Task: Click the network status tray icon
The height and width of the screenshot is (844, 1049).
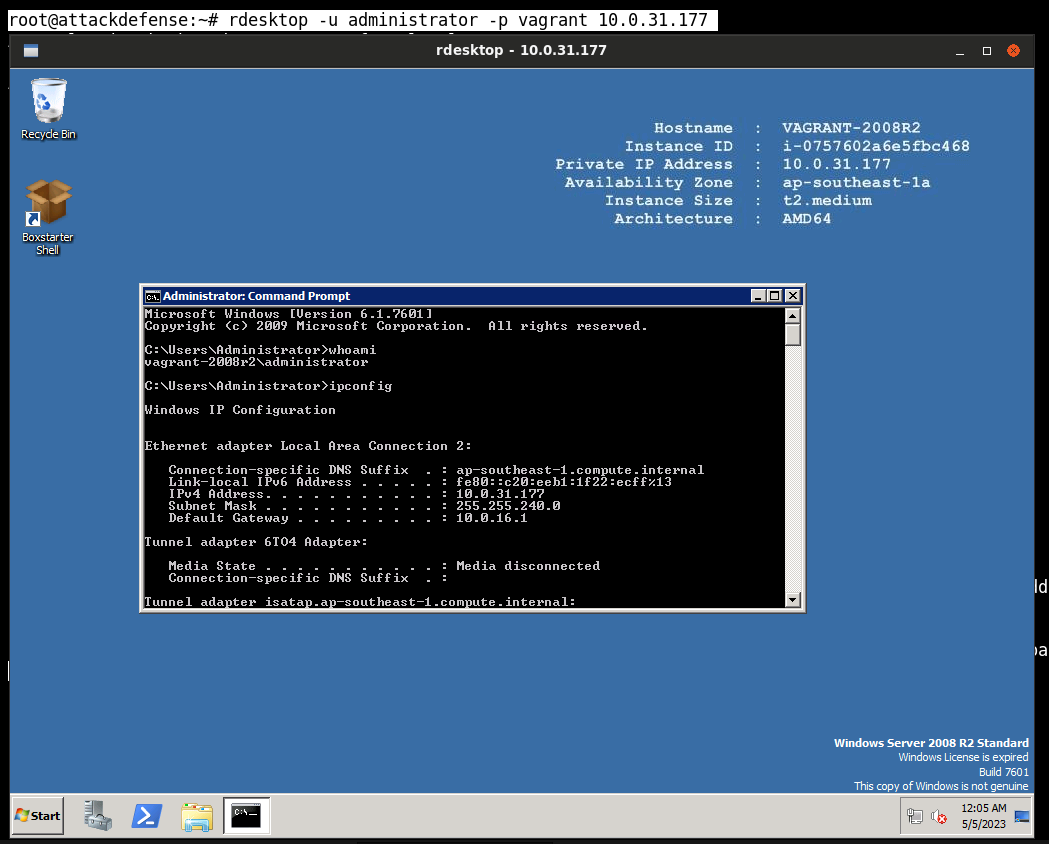Action: coord(915,816)
